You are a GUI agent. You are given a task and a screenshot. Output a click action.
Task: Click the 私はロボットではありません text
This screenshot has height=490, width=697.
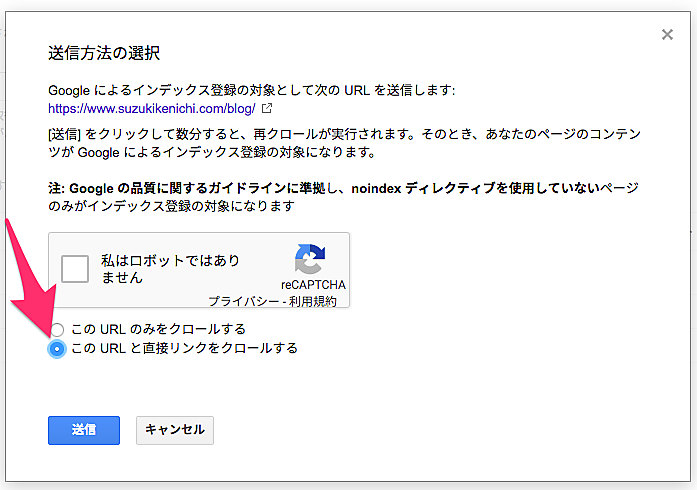click(170, 268)
